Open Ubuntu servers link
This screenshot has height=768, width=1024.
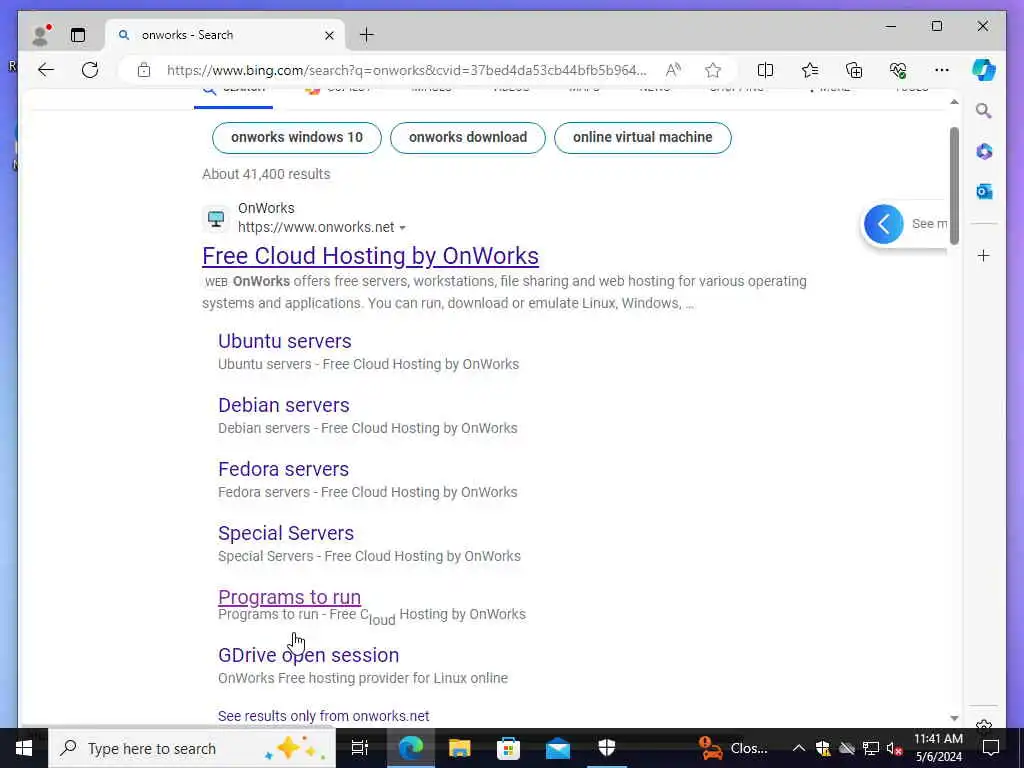285,341
